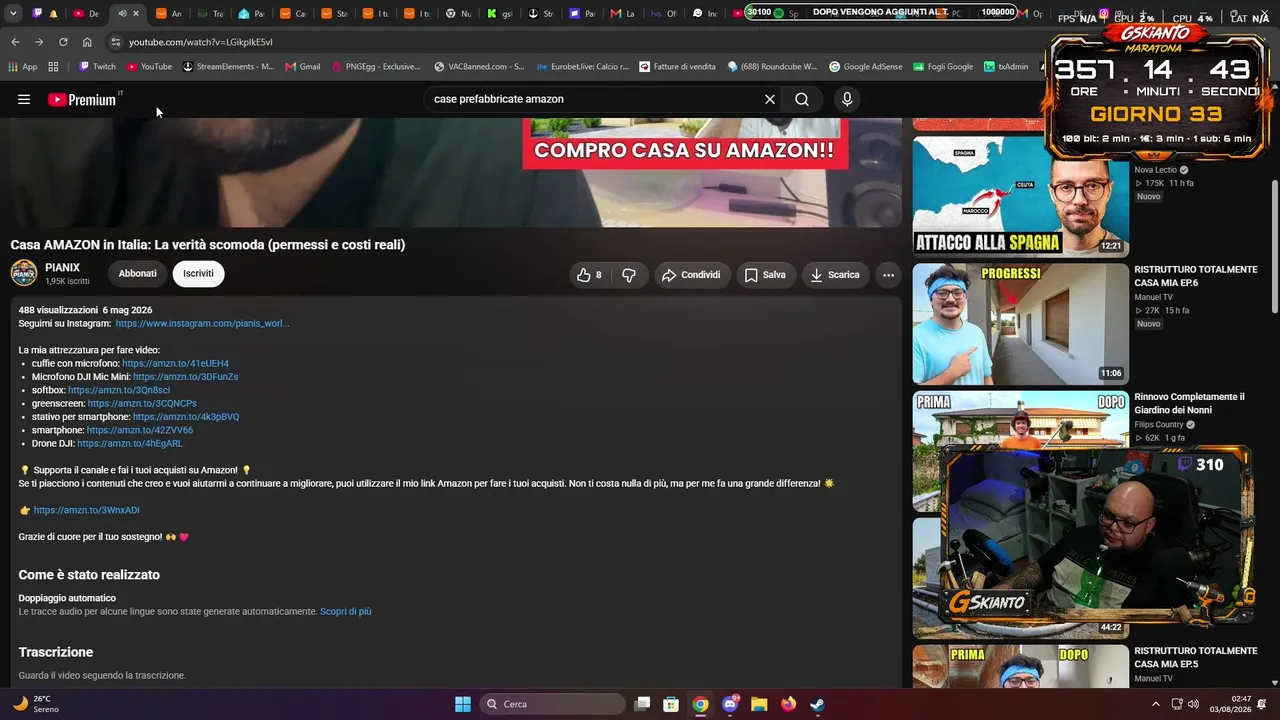
Task: Dislike the video with thumbs down
Action: (x=629, y=275)
